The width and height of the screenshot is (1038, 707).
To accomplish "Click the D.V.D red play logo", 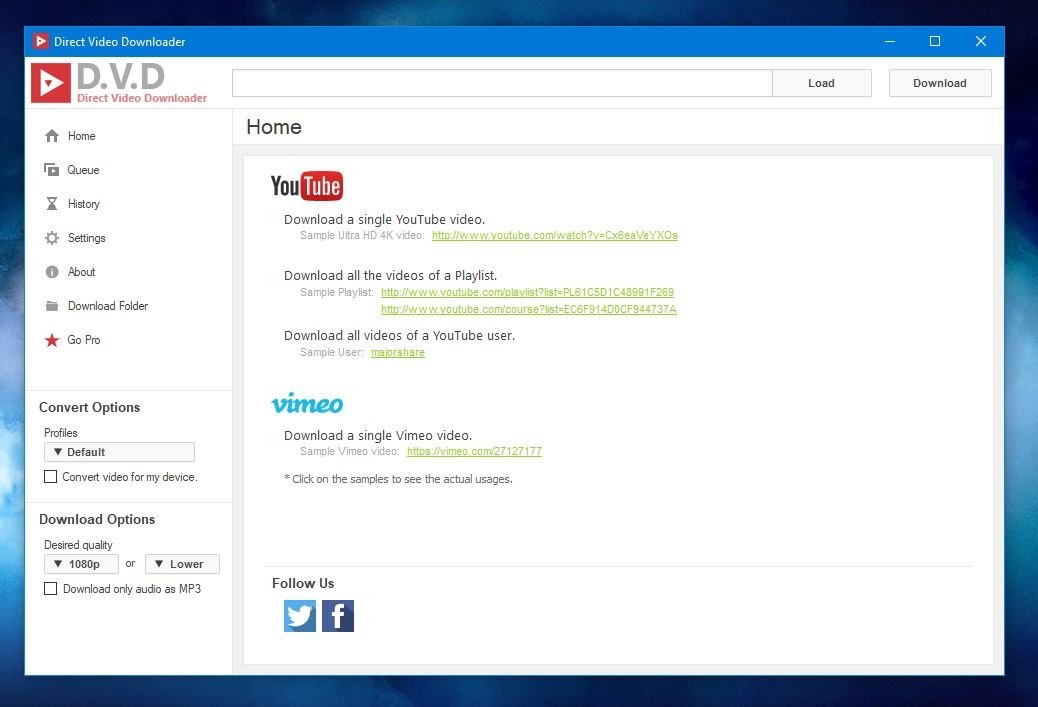I will coord(50,83).
